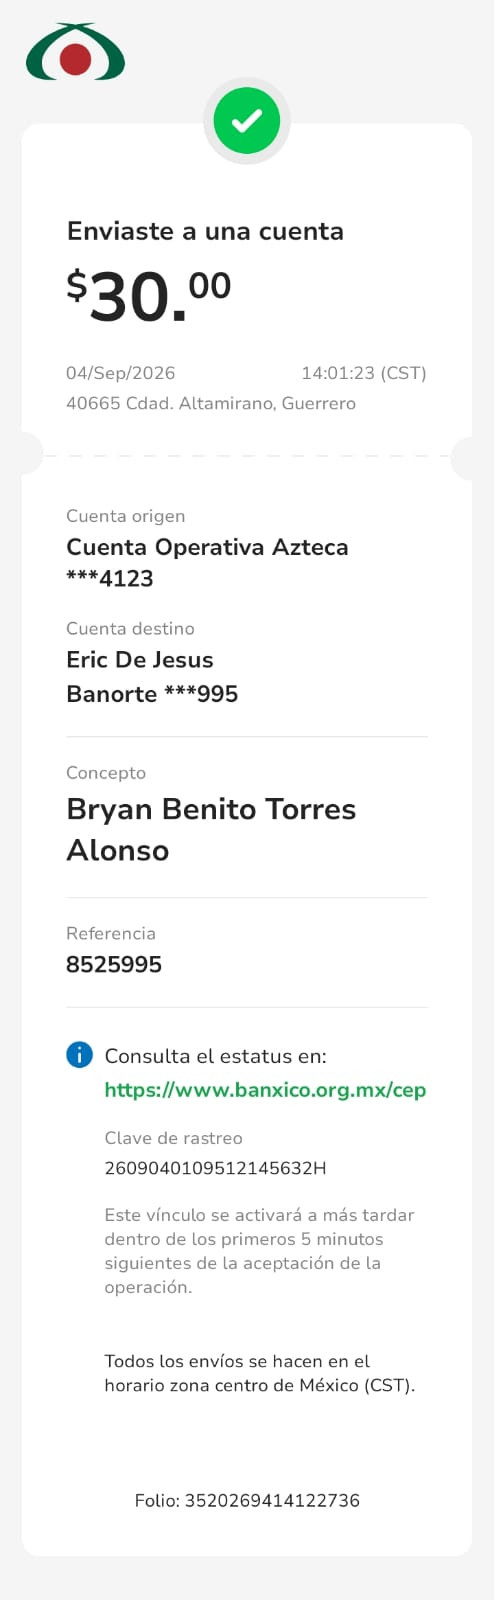Viewport: 494px width, 1600px height.
Task: Click the Banco Azteca logo icon
Action: pyautogui.click(x=75, y=52)
